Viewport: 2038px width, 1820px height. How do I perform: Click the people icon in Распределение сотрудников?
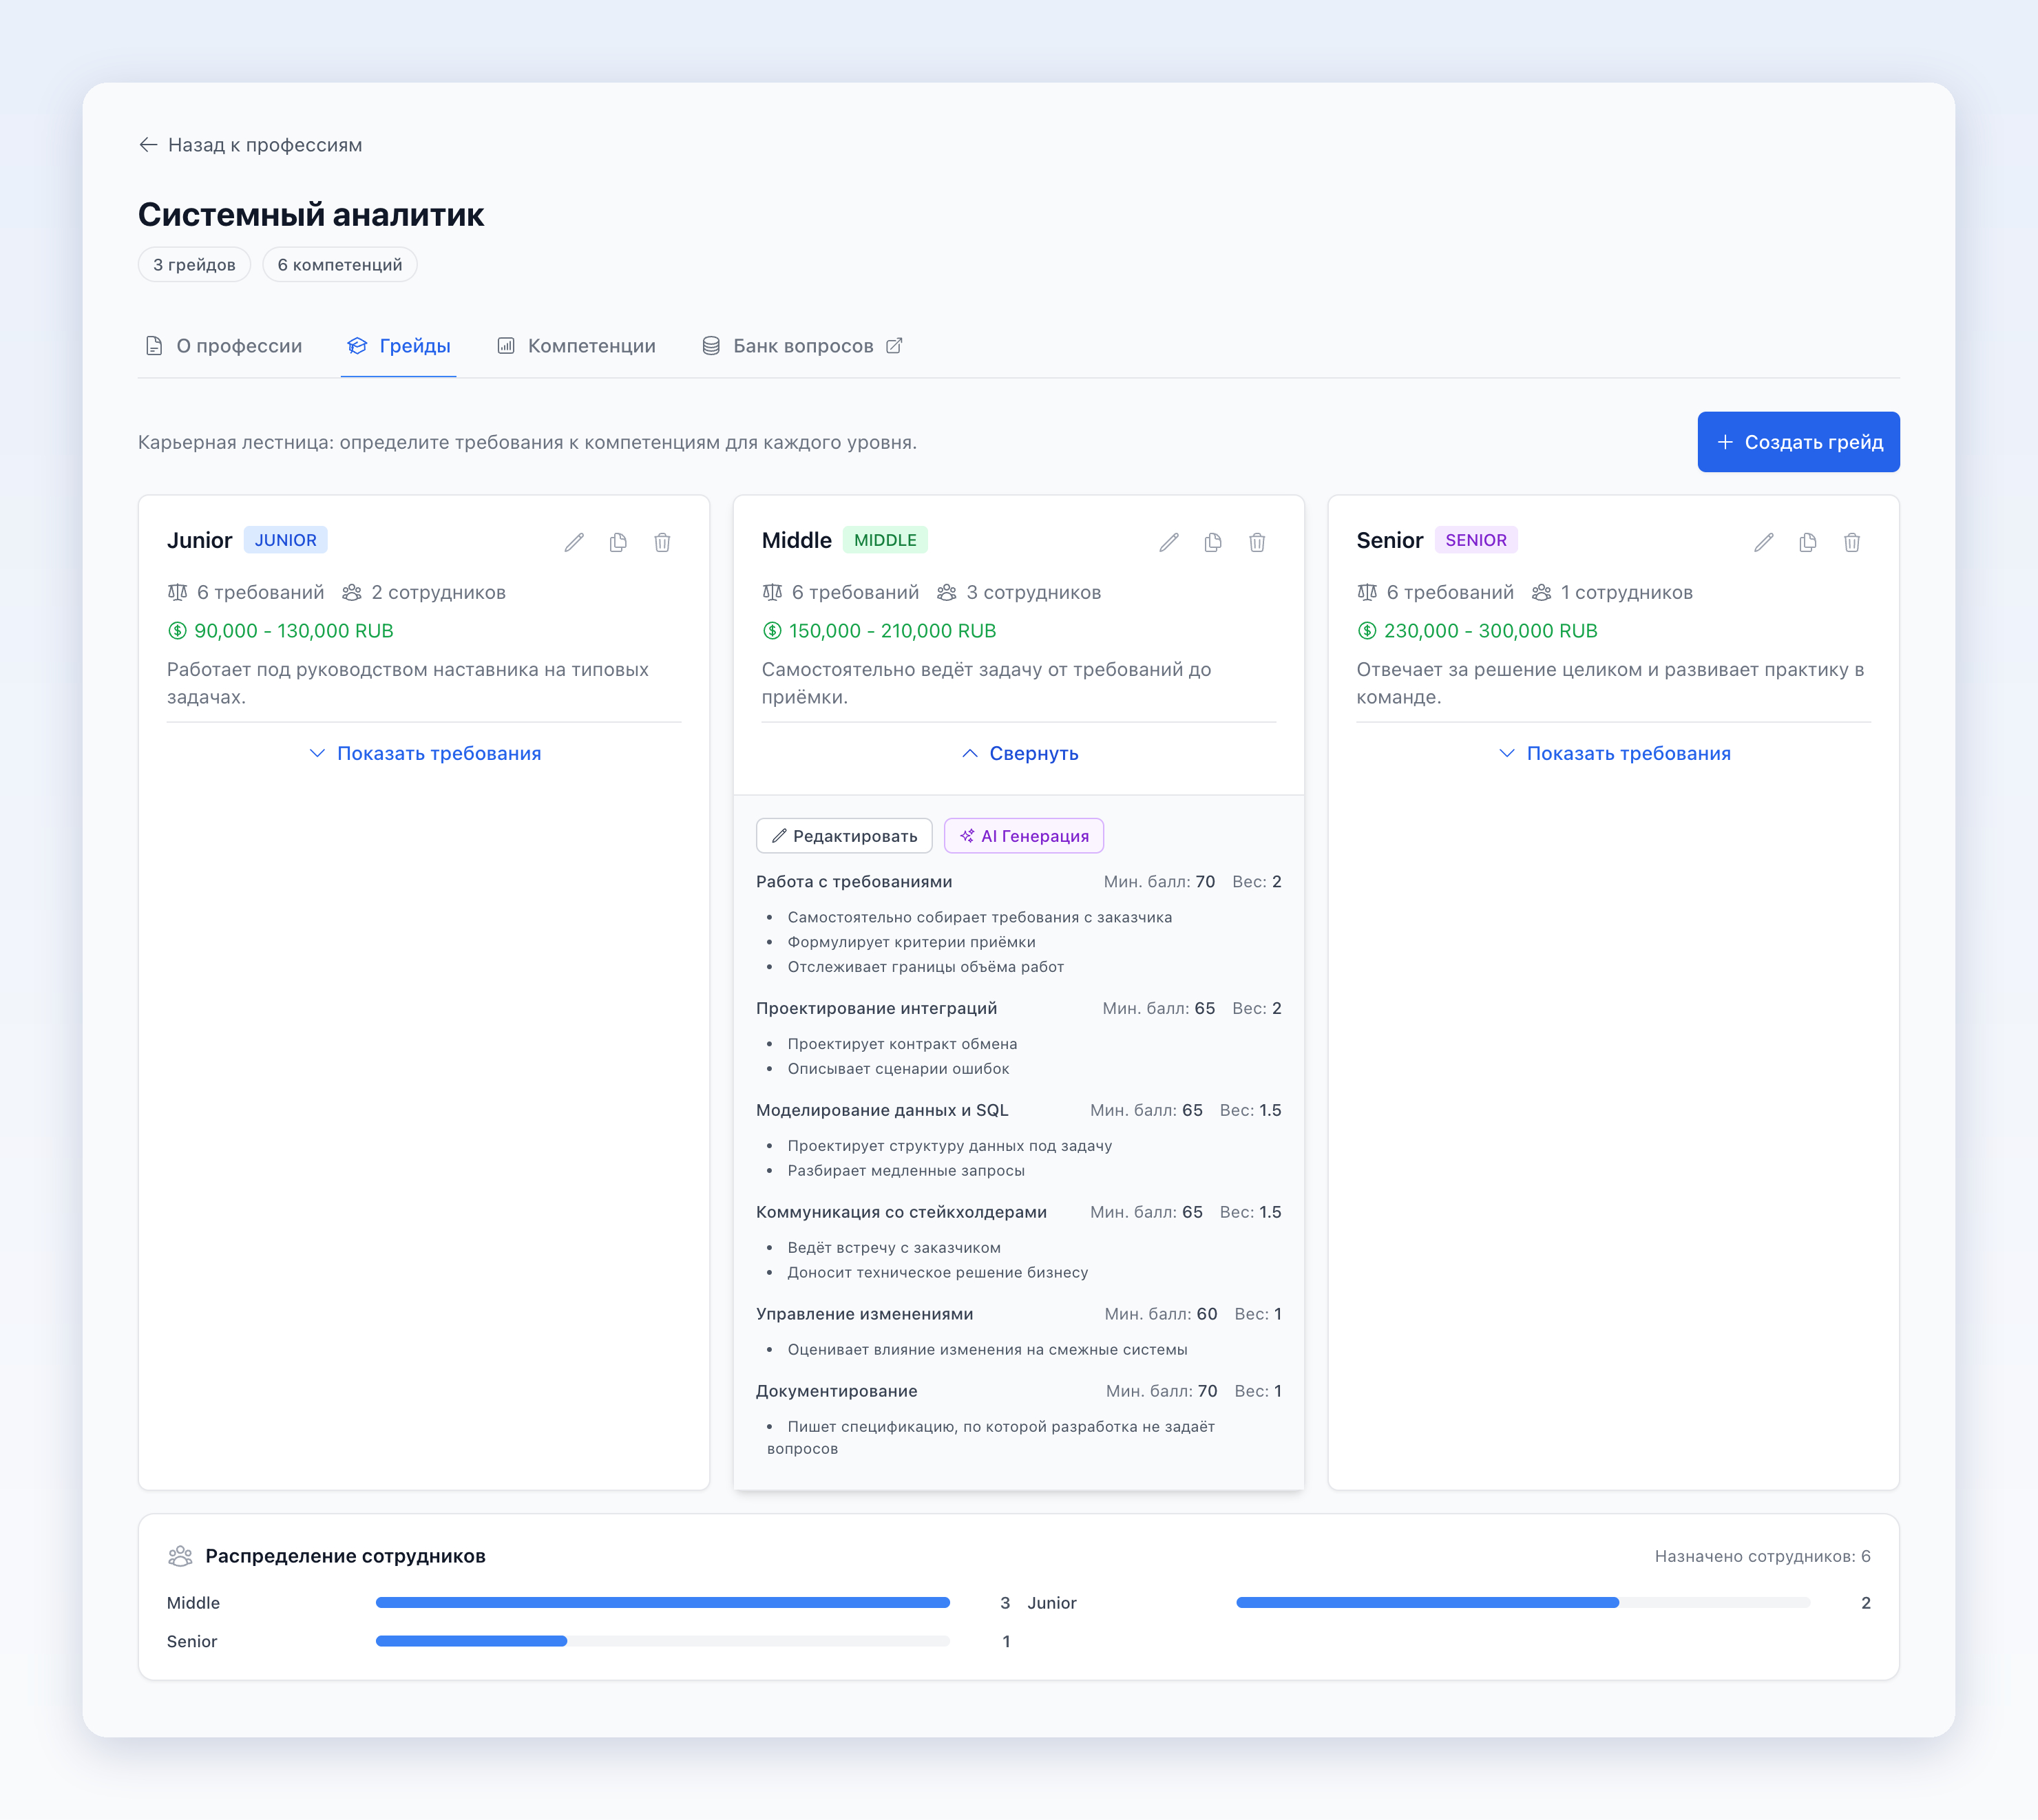(x=180, y=1556)
